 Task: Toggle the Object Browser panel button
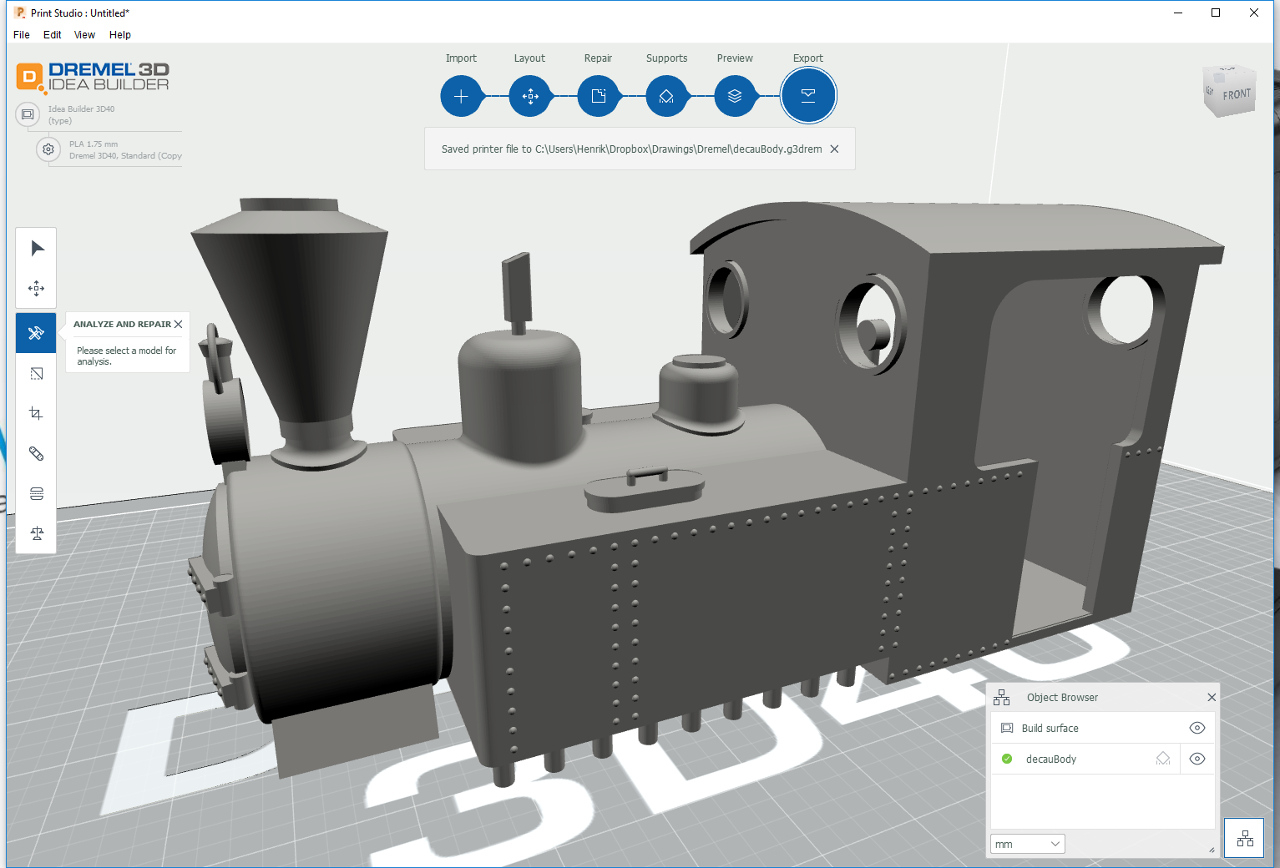pos(1245,839)
